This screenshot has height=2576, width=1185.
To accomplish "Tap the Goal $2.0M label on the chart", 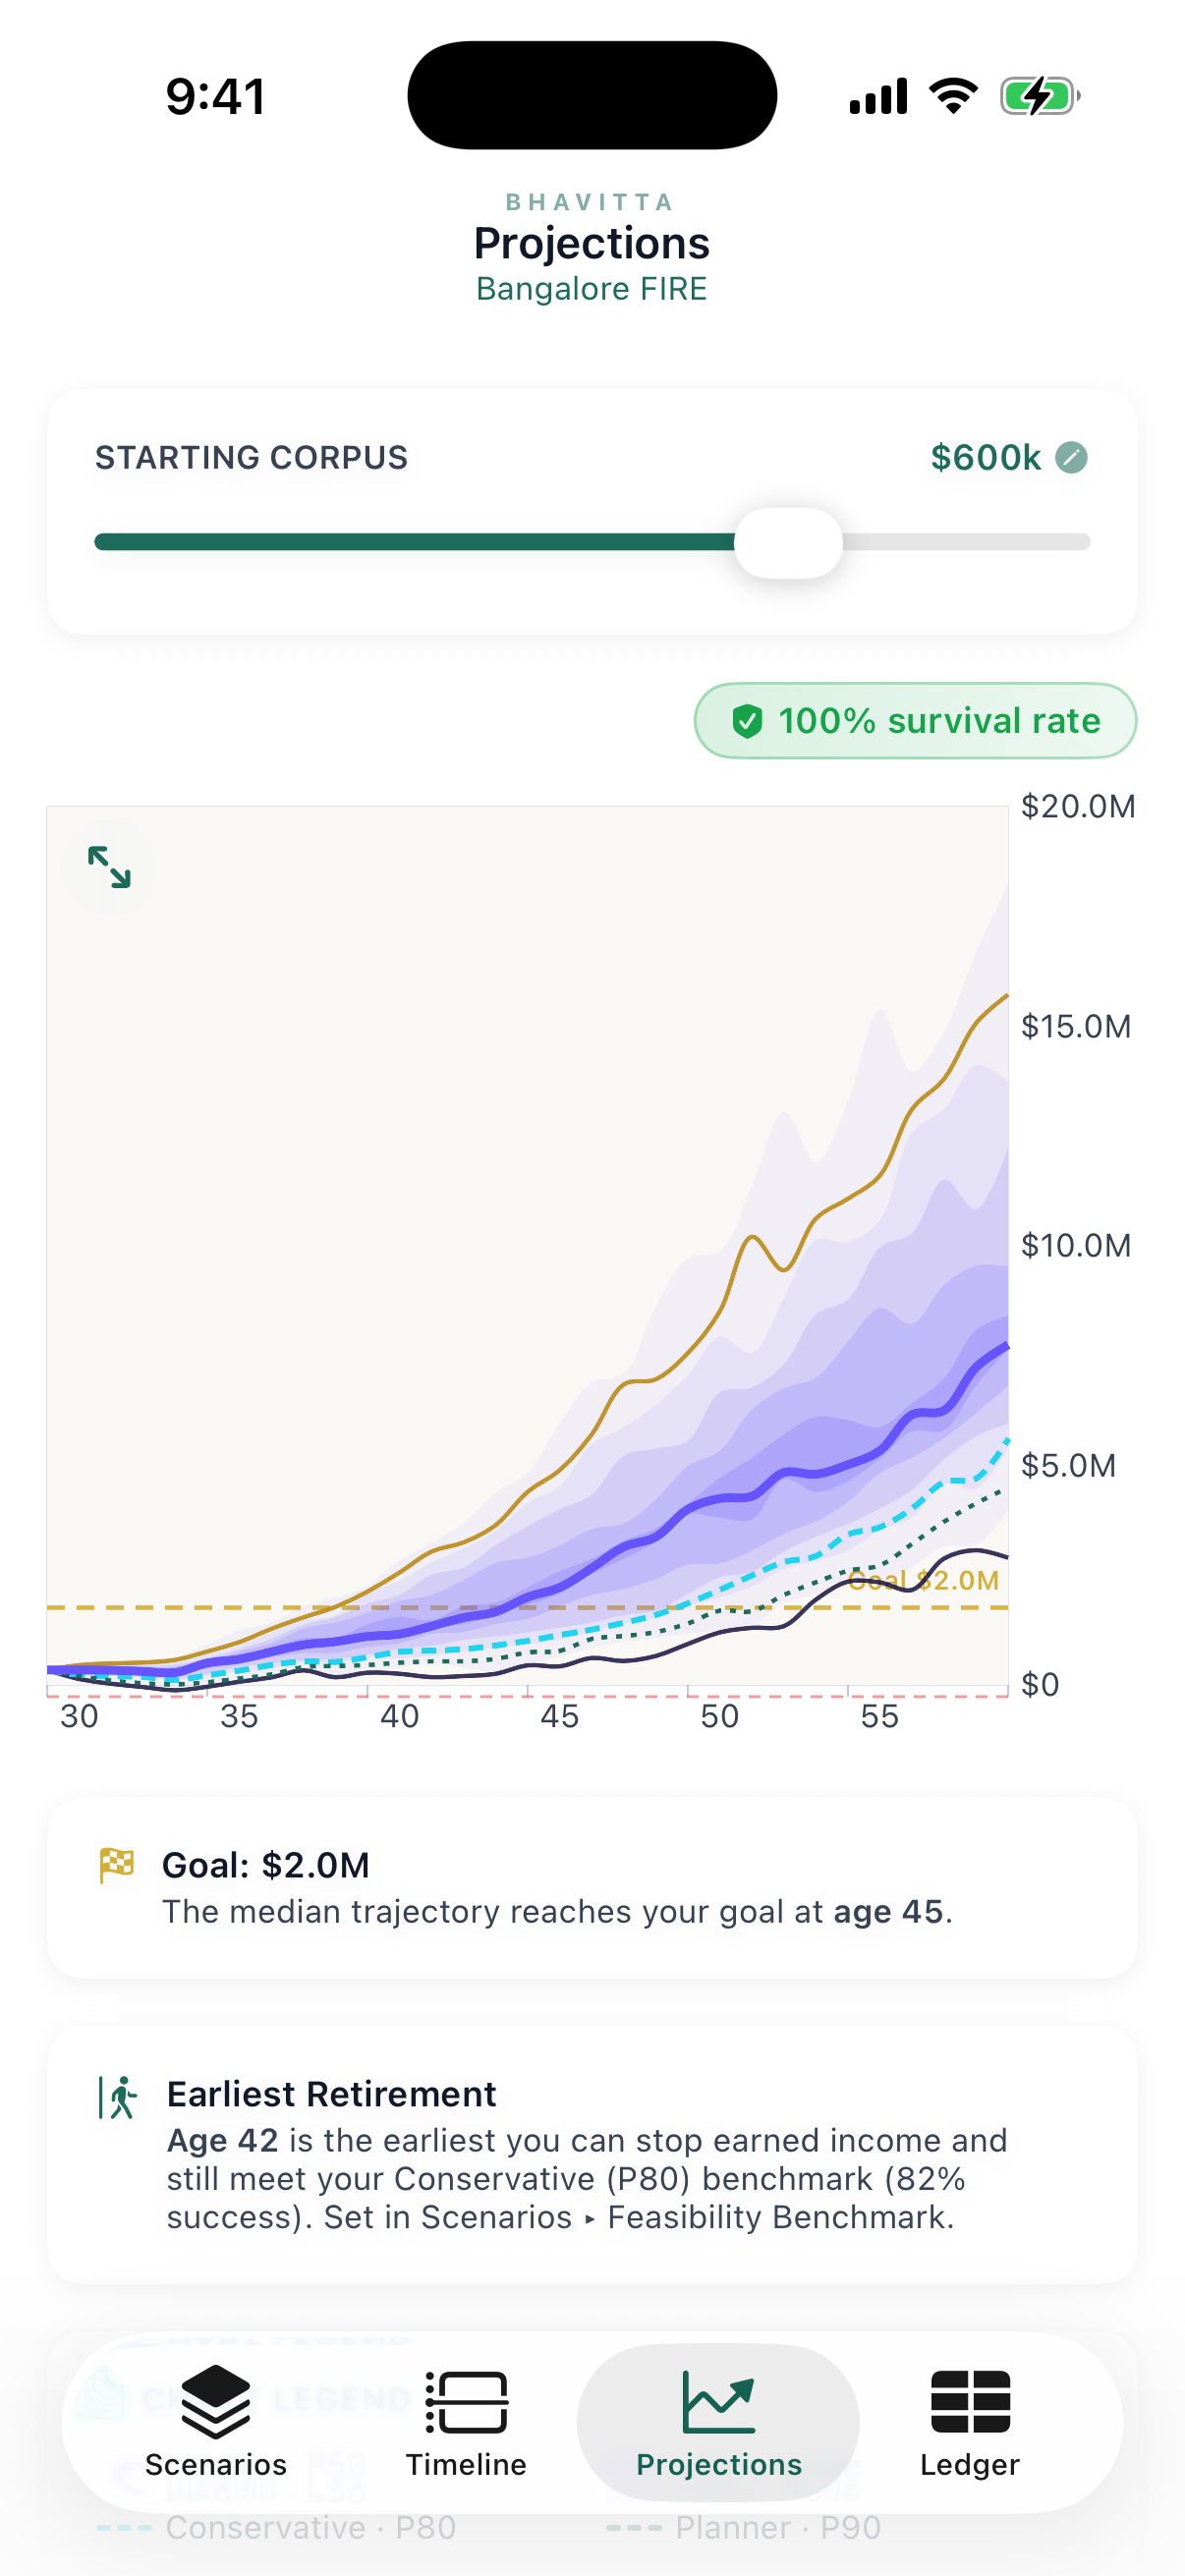I will pos(924,1580).
